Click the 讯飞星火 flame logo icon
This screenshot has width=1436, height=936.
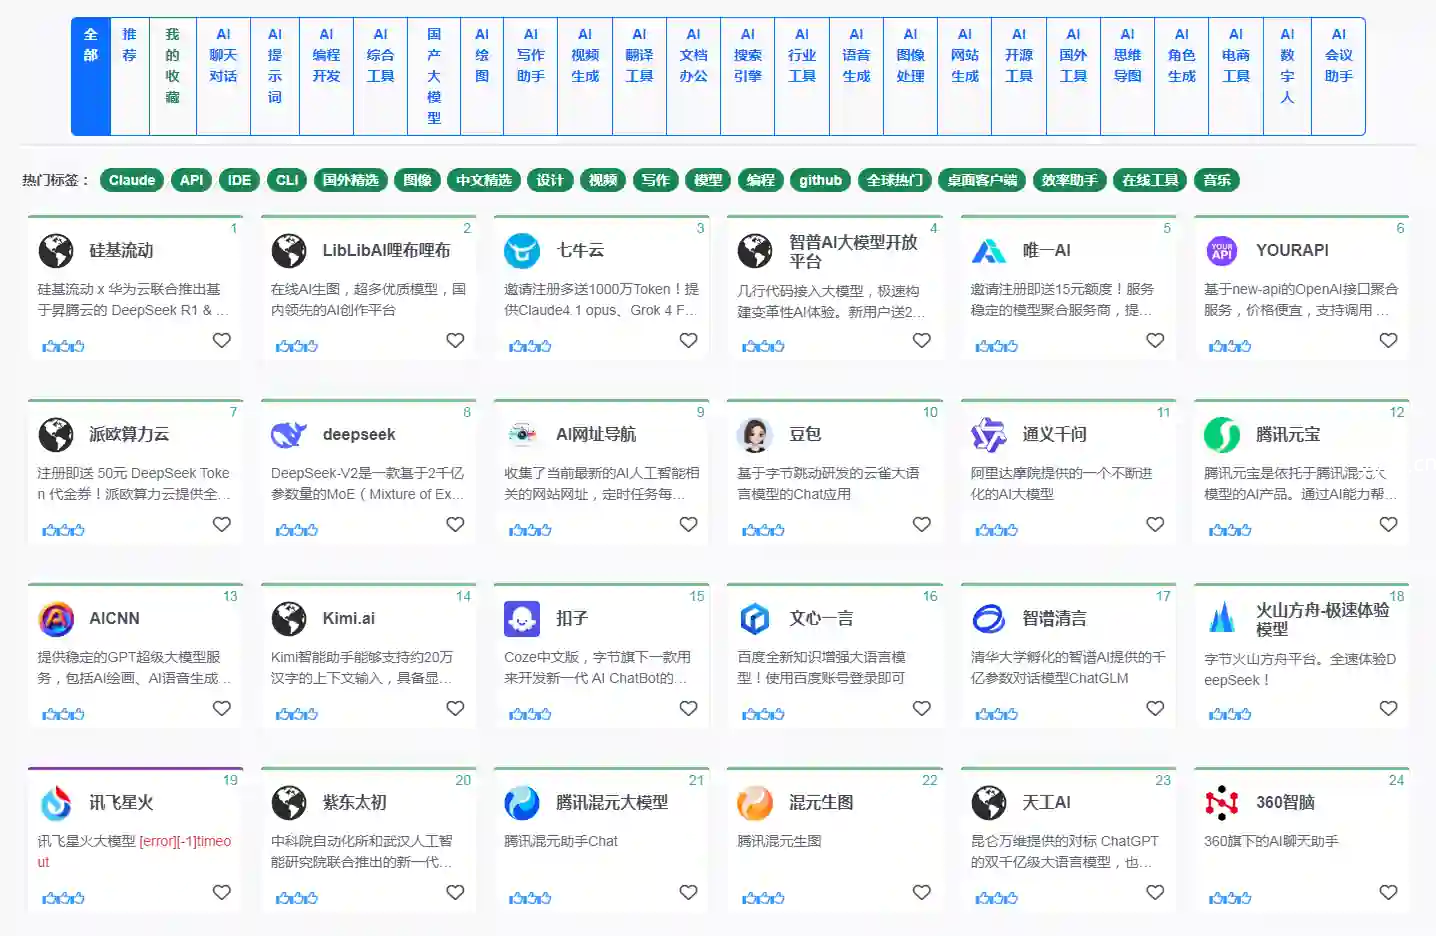(x=56, y=803)
